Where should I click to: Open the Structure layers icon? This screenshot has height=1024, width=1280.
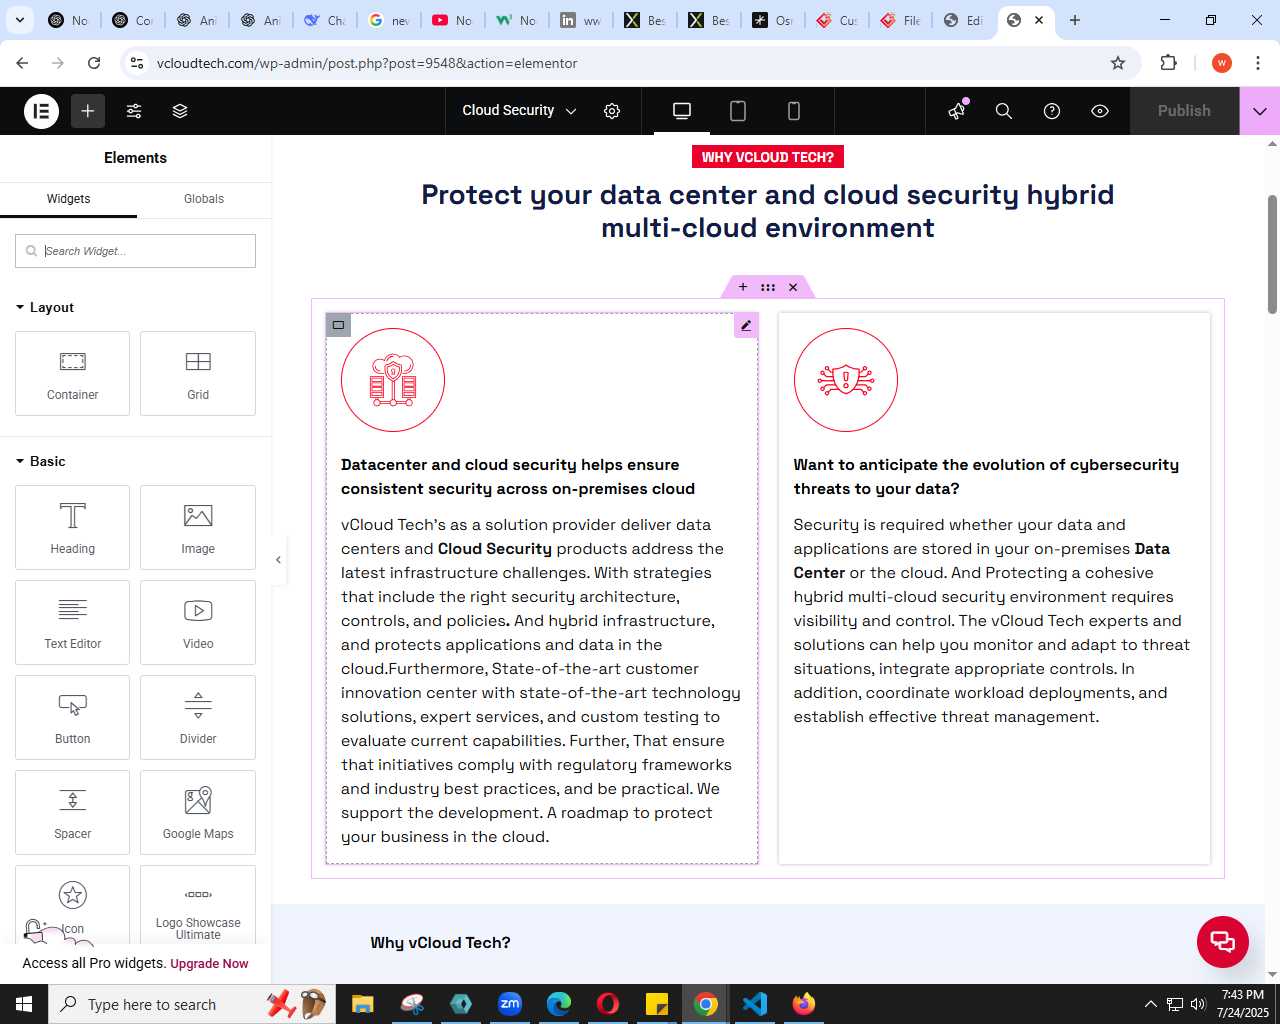click(x=180, y=111)
